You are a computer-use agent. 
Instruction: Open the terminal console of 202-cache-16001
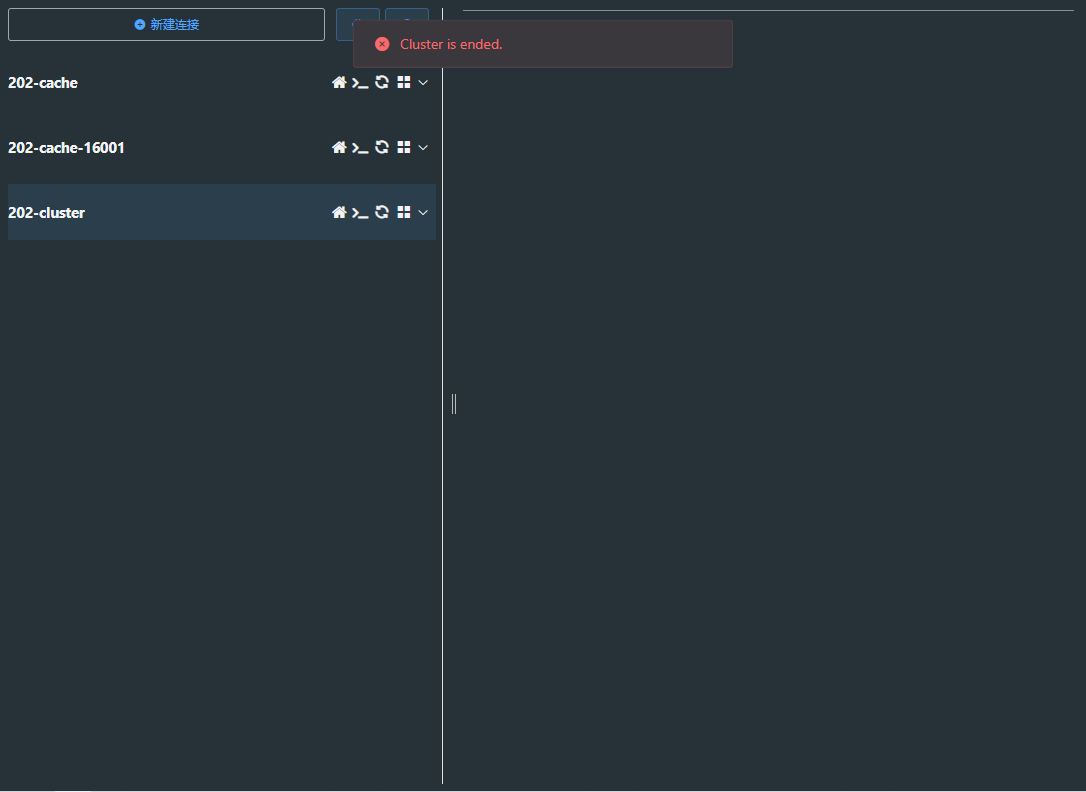point(360,147)
